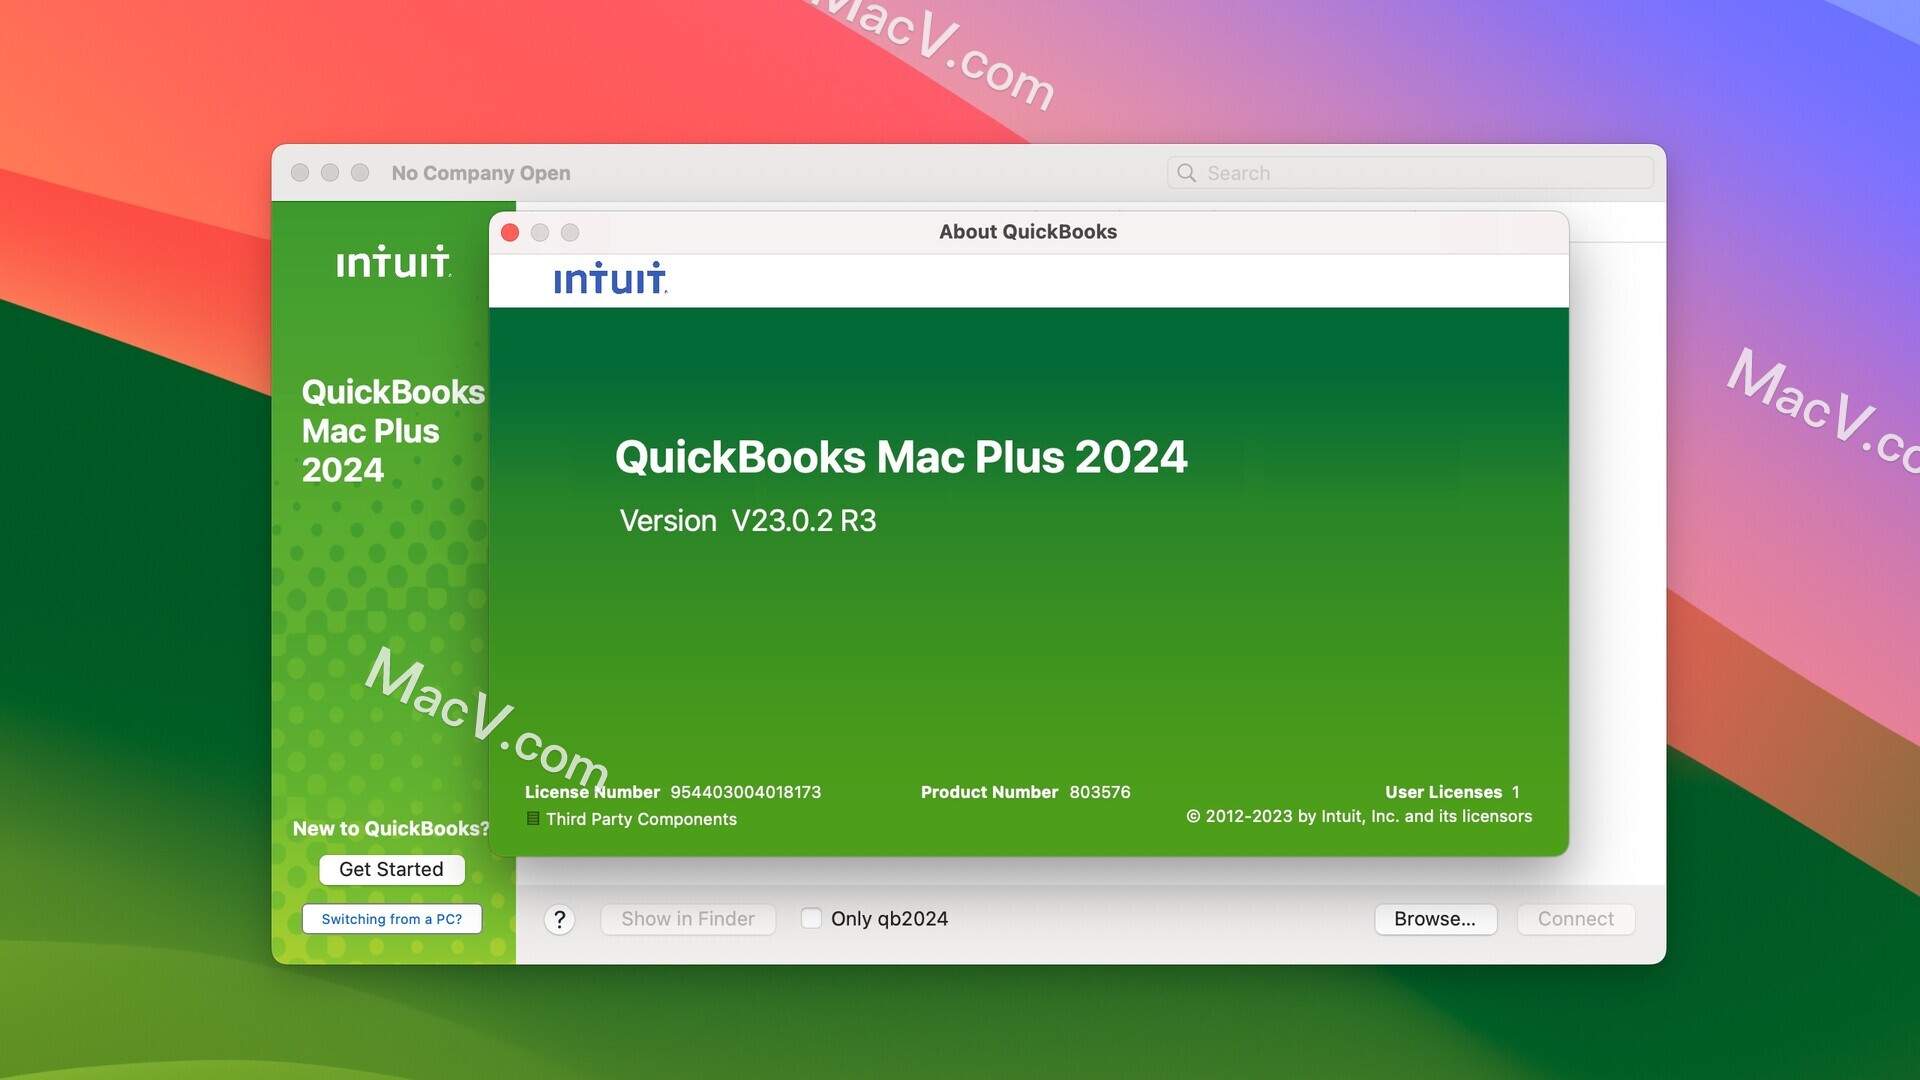Click the Intuit logo in About dialog
The image size is (1920, 1080).
[609, 280]
